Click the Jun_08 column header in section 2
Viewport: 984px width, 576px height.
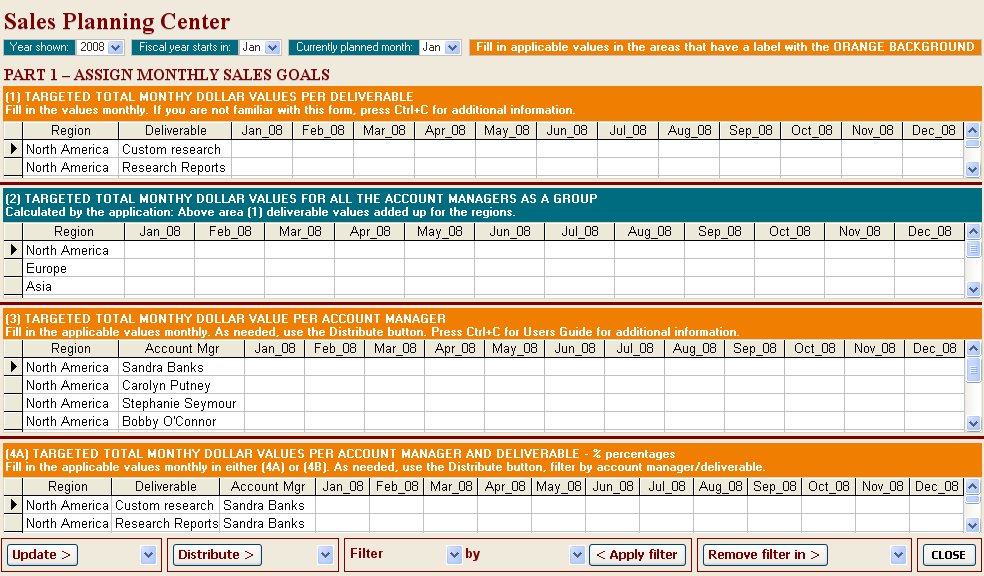(510, 232)
